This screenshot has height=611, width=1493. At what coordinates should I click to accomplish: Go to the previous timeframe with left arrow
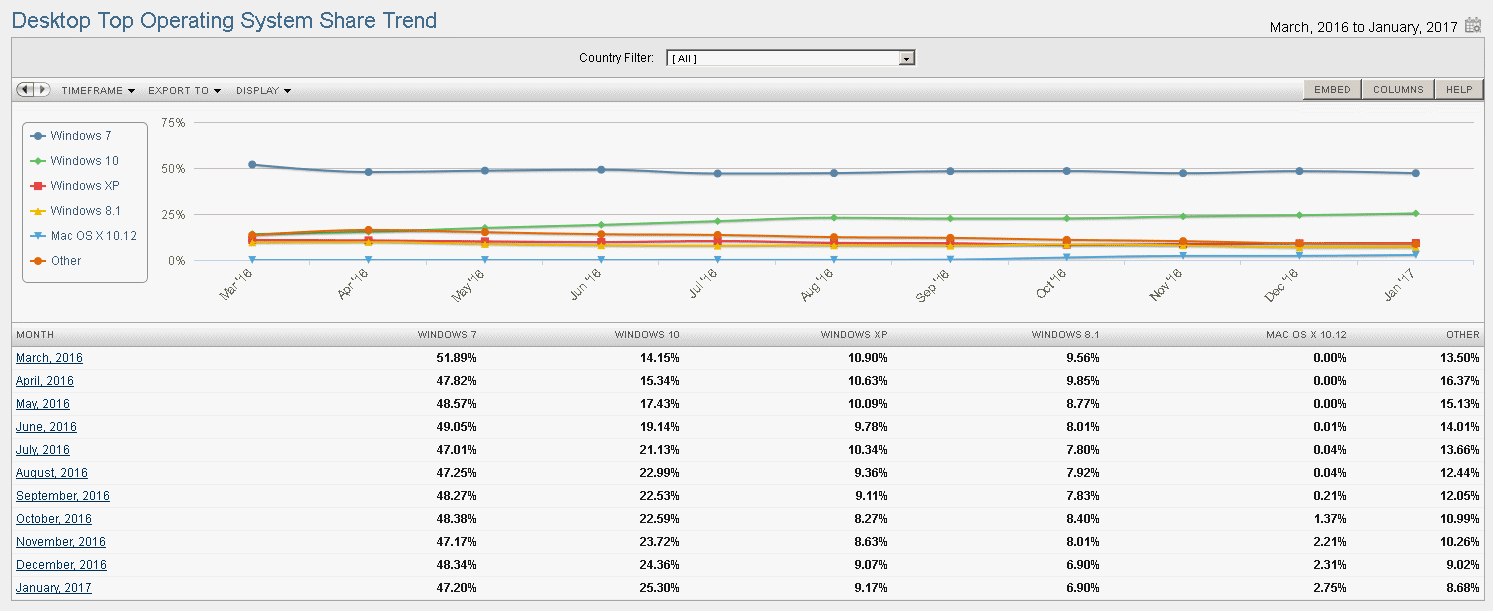point(25,90)
